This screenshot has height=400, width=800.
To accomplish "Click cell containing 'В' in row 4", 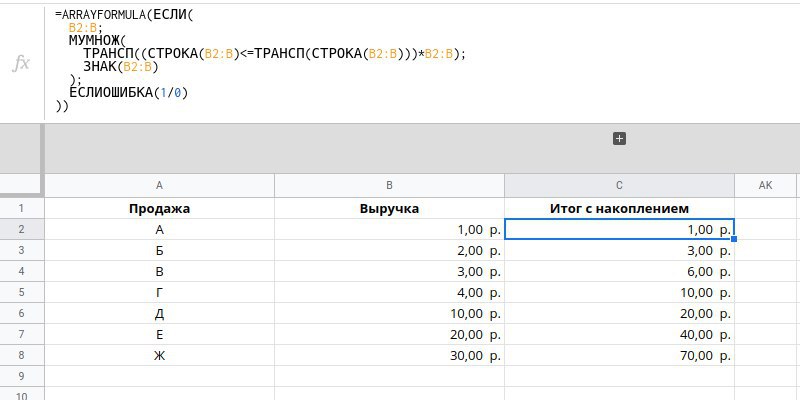I will pos(159,271).
